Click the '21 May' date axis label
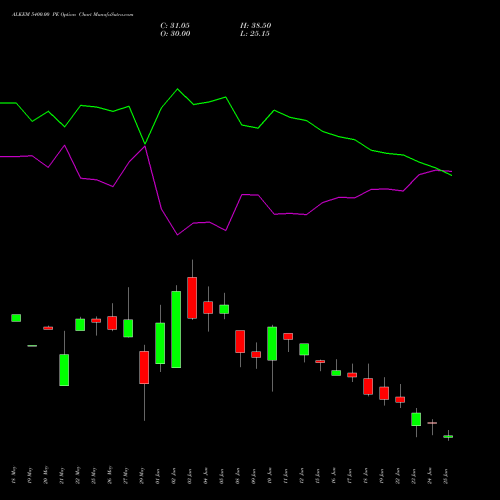500x500 pixels. [62, 475]
